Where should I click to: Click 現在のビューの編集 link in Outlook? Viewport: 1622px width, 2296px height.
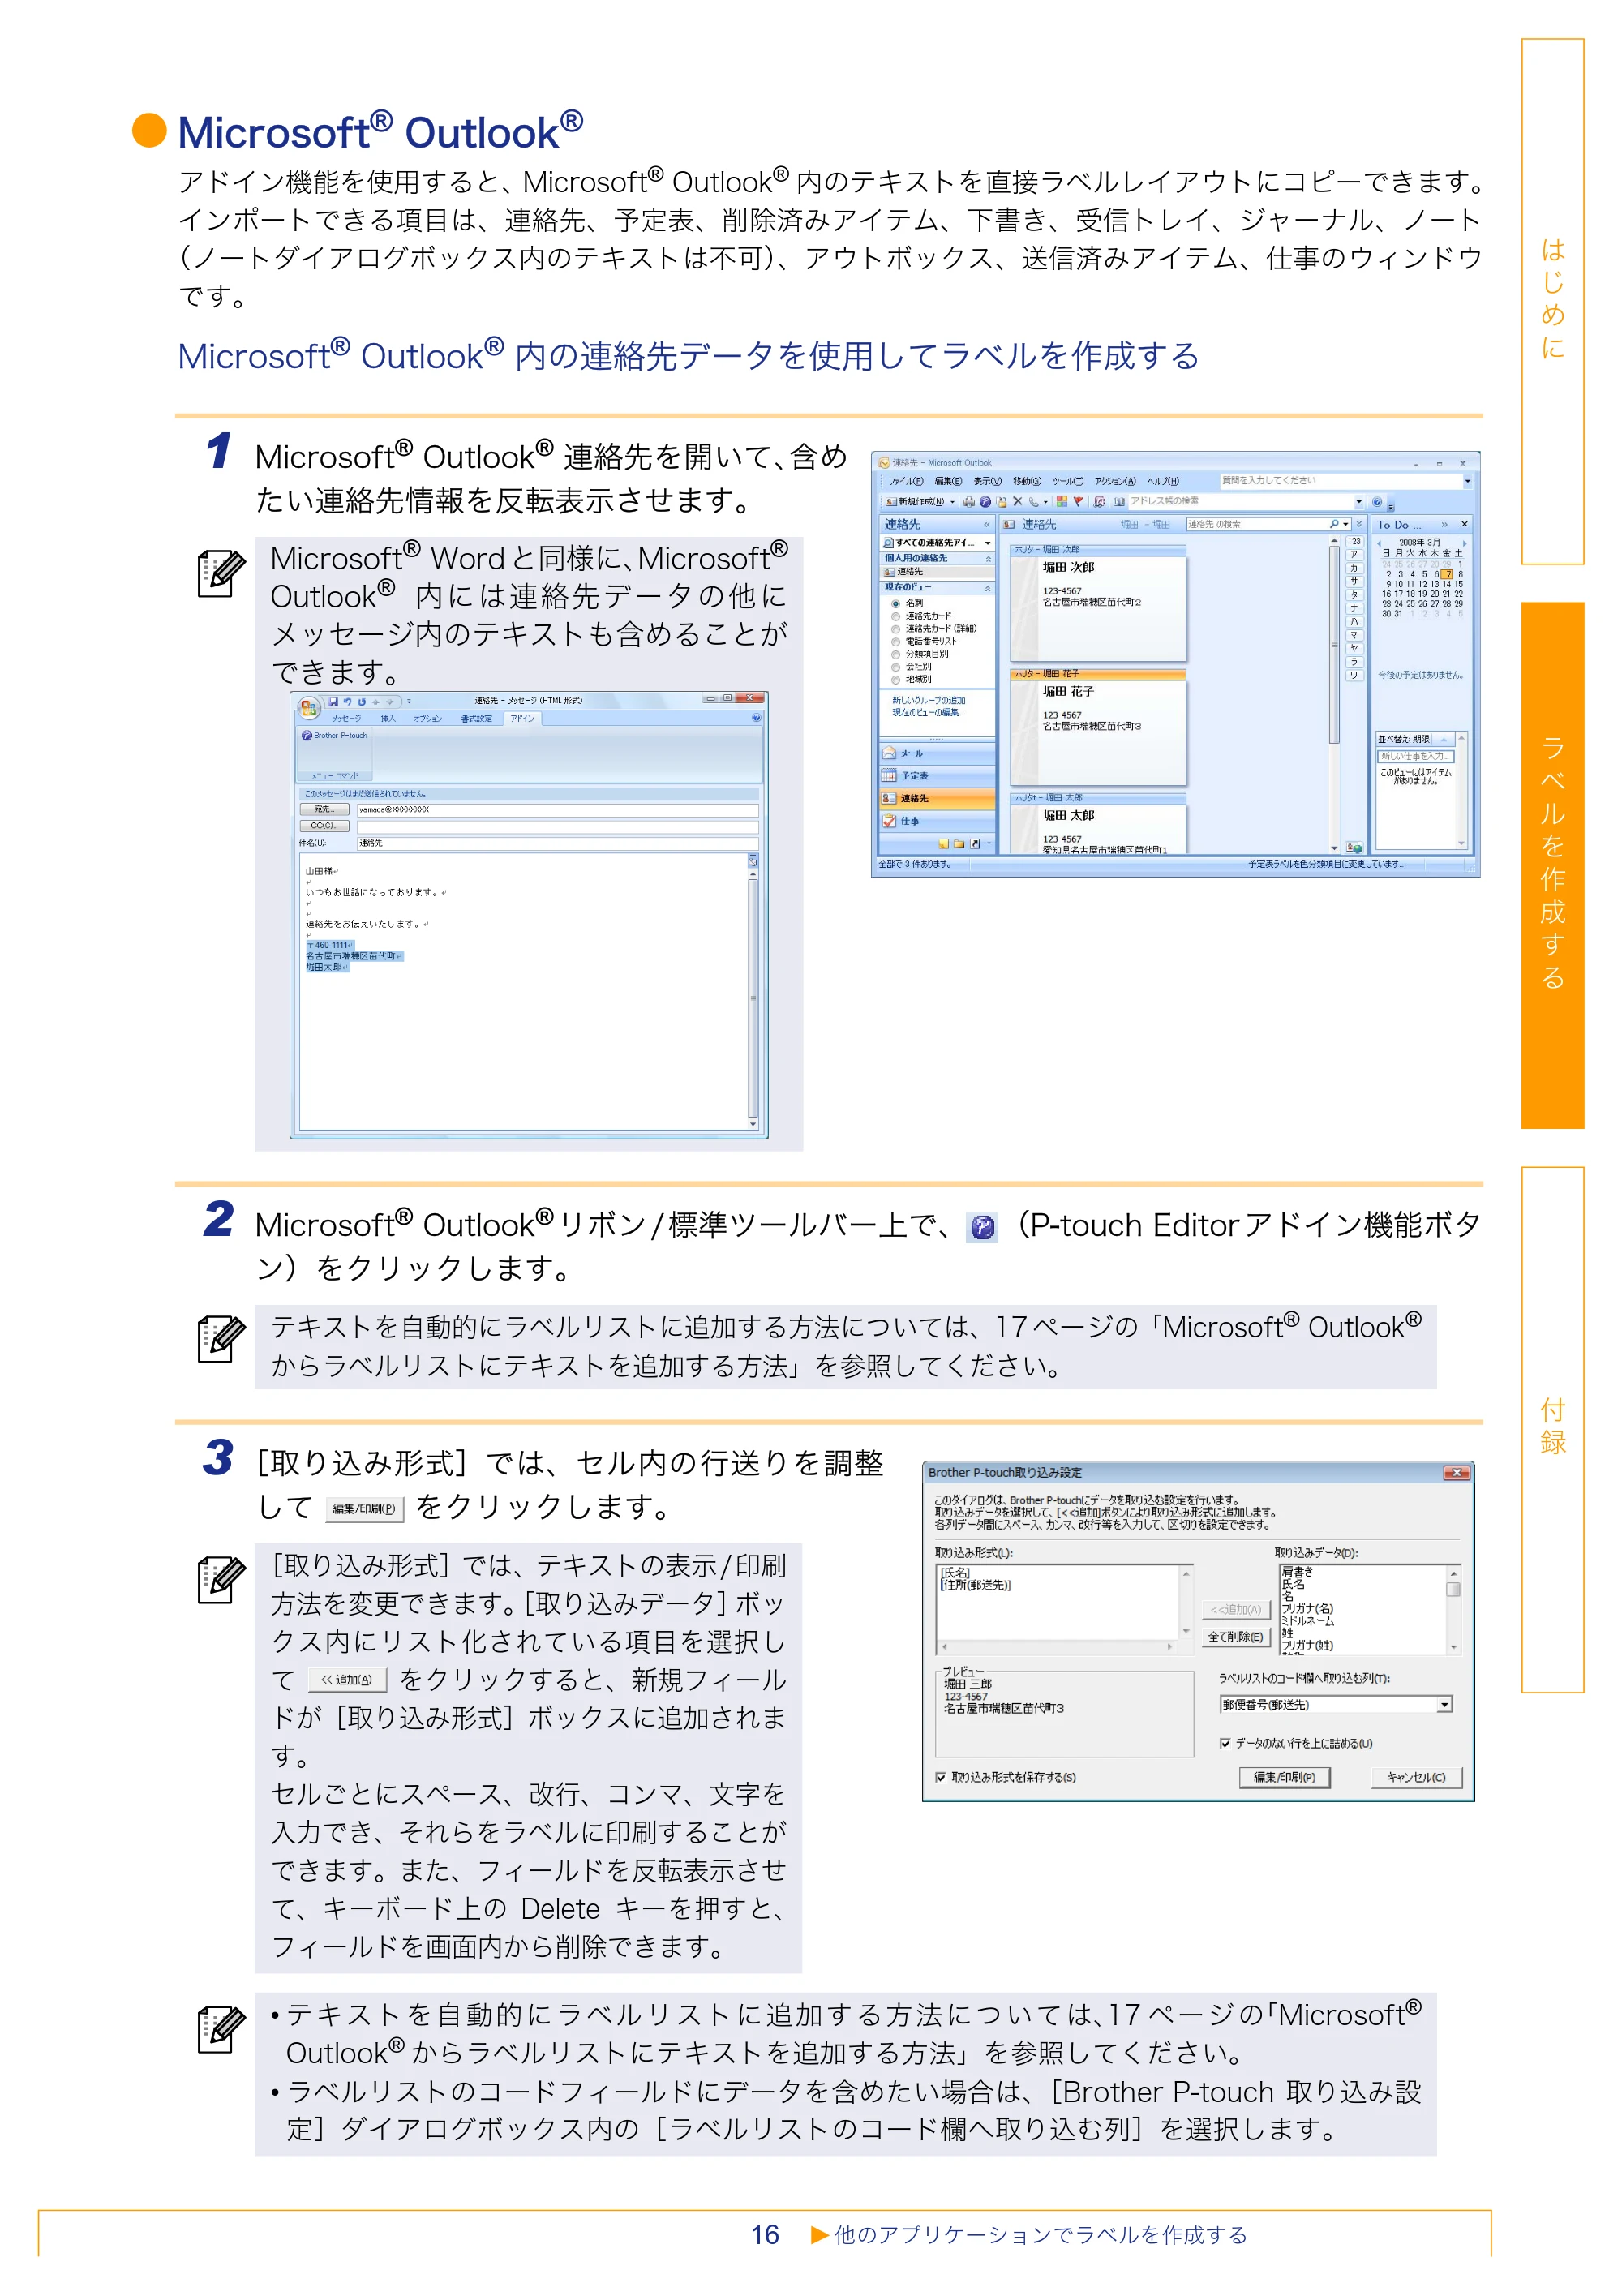pyautogui.click(x=927, y=713)
